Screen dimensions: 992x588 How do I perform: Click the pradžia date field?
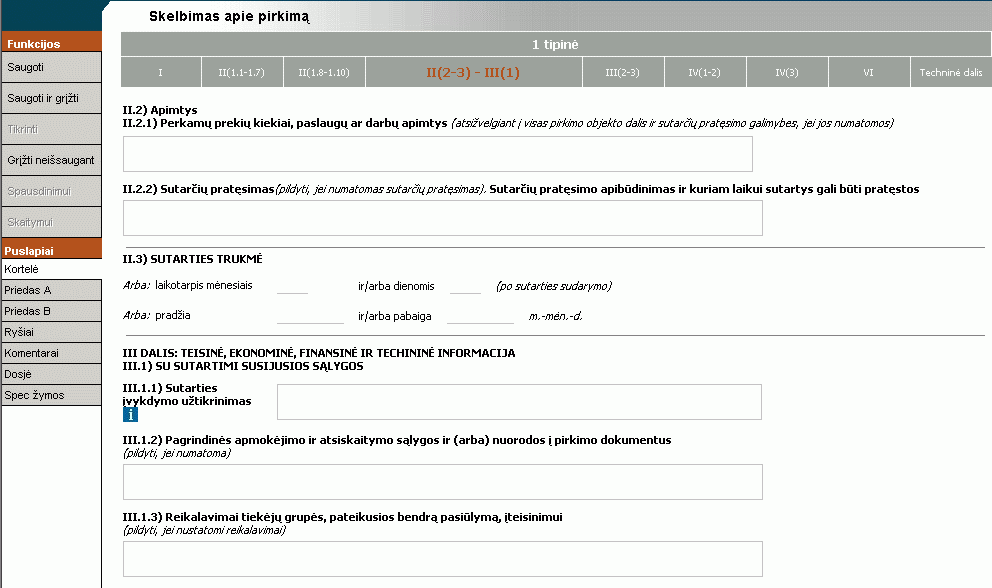(310, 316)
